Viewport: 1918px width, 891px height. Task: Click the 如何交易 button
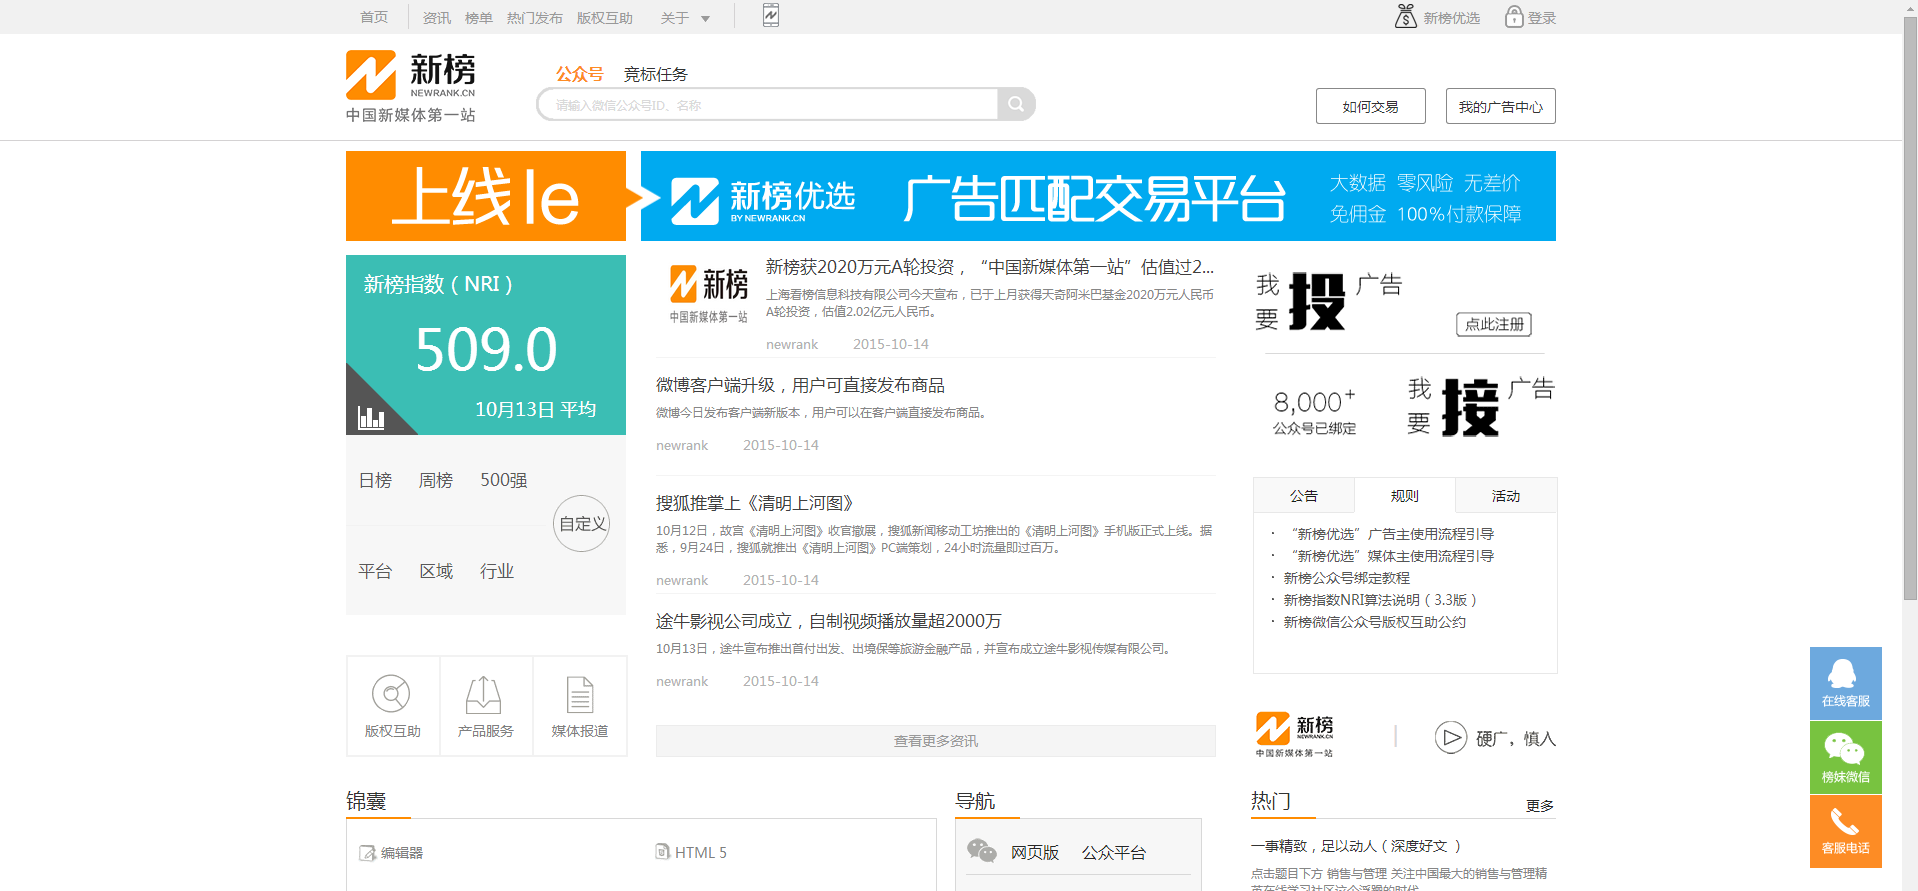[1370, 106]
